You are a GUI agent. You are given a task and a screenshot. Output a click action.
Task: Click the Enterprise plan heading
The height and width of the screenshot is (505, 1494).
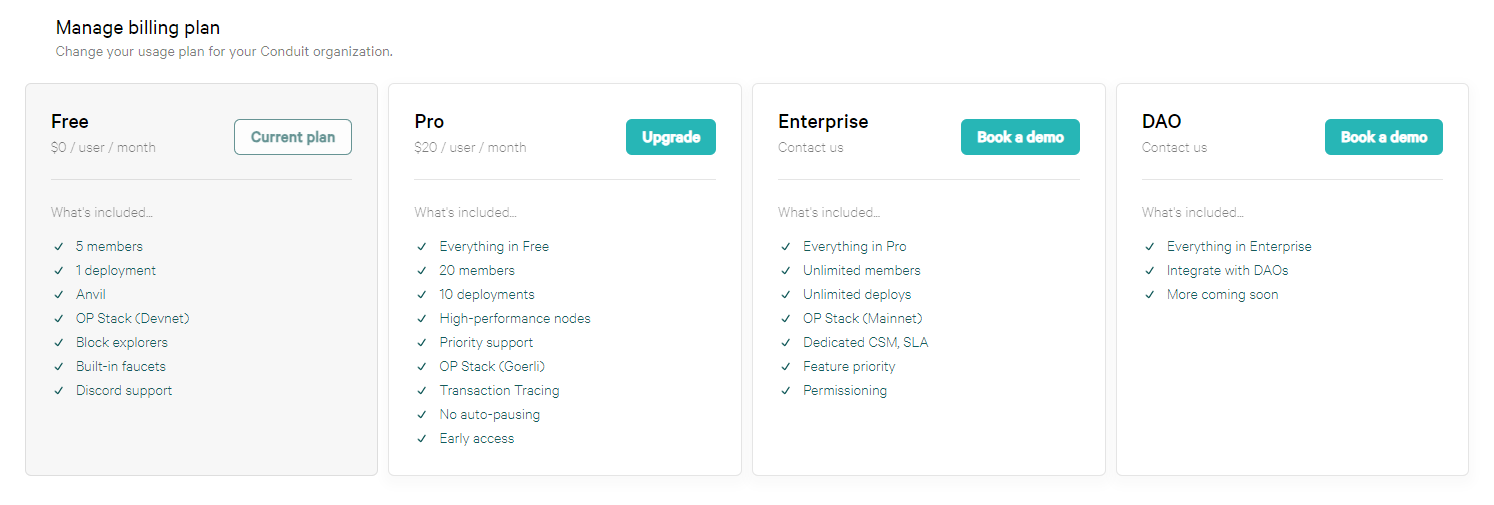pyautogui.click(x=823, y=122)
